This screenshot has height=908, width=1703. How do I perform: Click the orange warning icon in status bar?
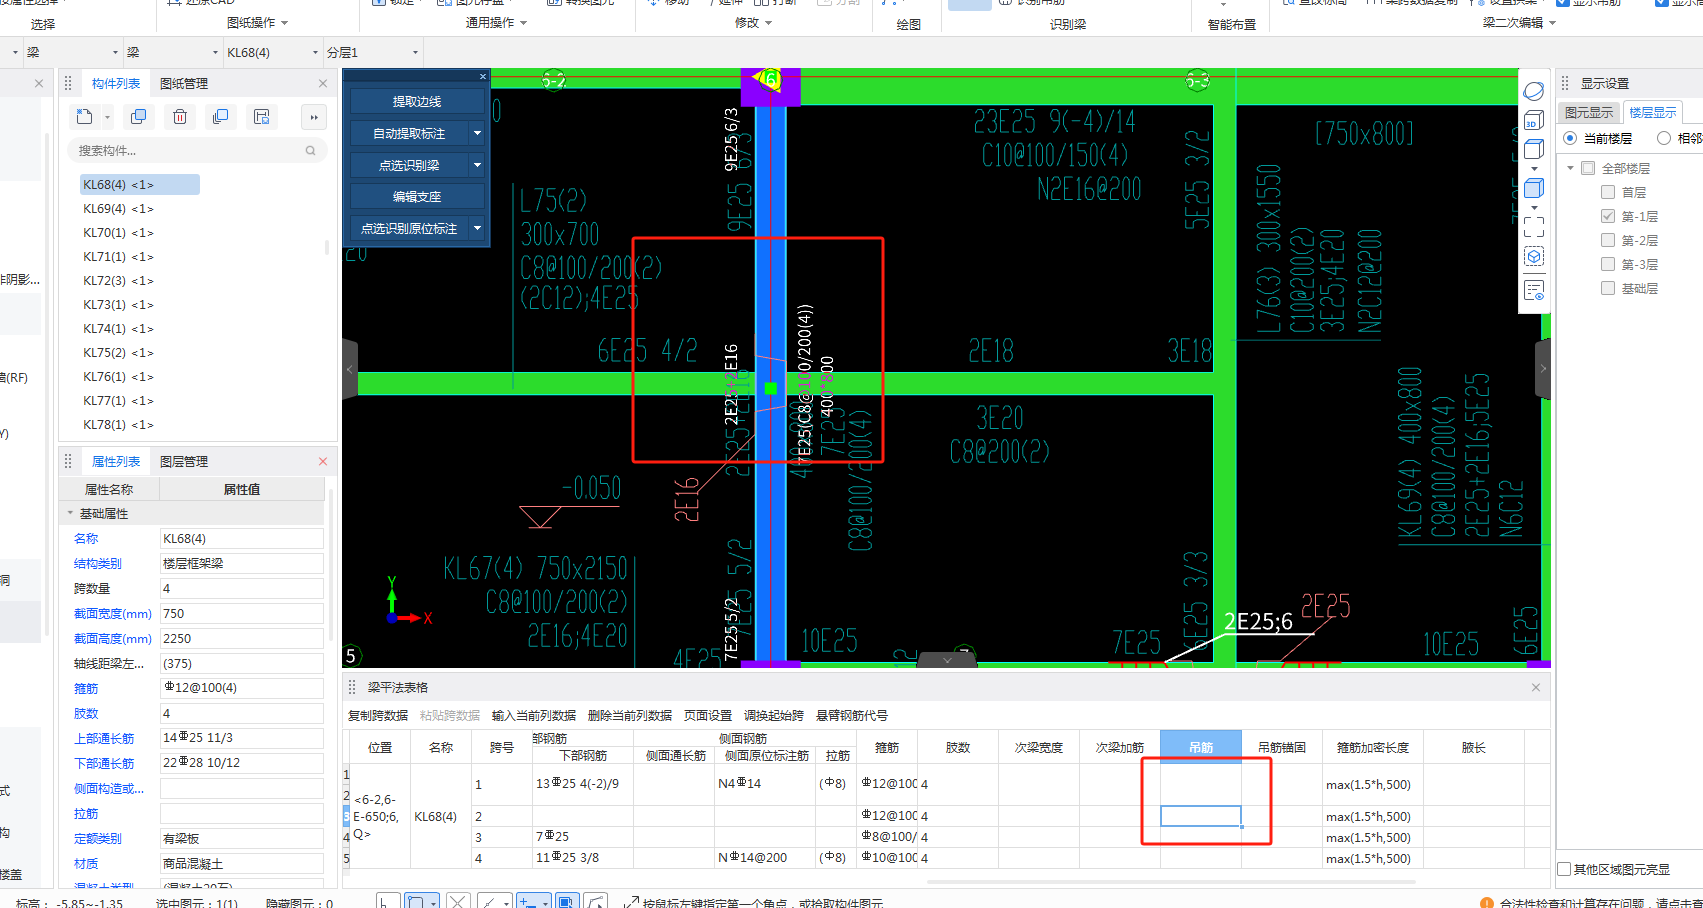click(x=1487, y=904)
